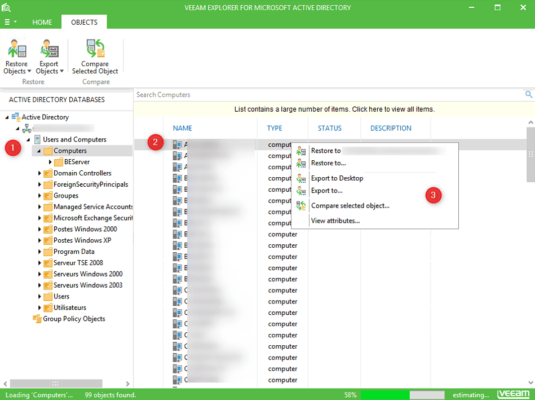Expand the Domain Controllers folder
The height and width of the screenshot is (400, 535).
39,173
